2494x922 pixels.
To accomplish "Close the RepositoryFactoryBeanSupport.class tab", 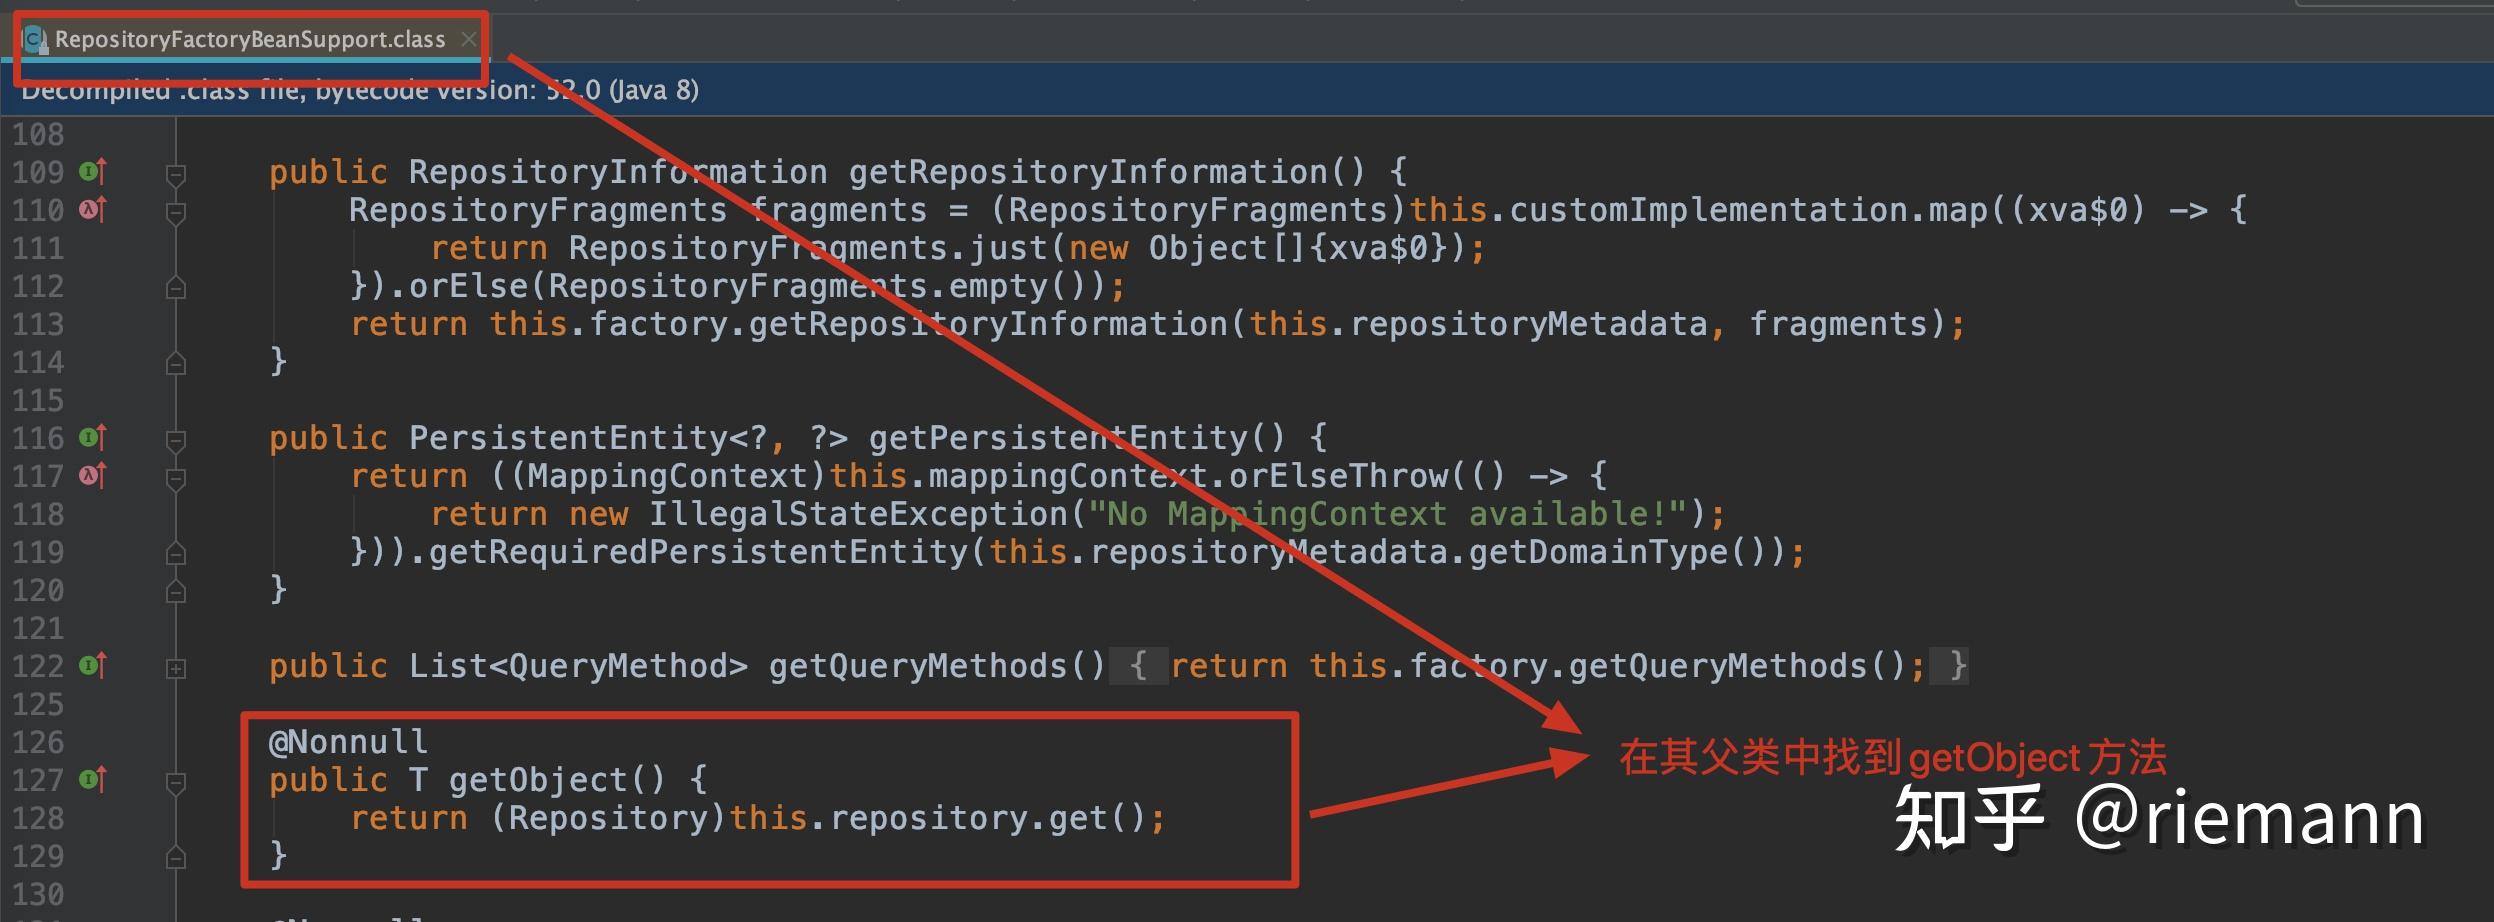I will coord(468,39).
